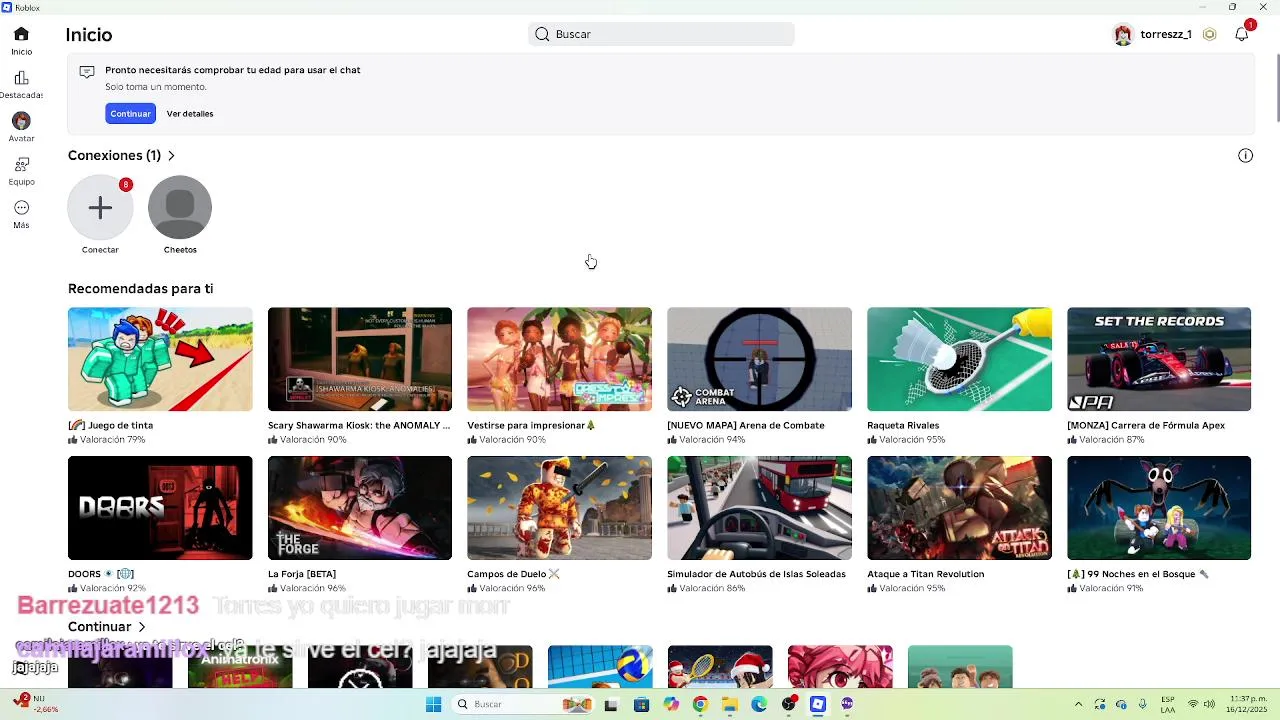Open the DOORS game thumbnail
The image size is (1280, 720).
(x=160, y=508)
